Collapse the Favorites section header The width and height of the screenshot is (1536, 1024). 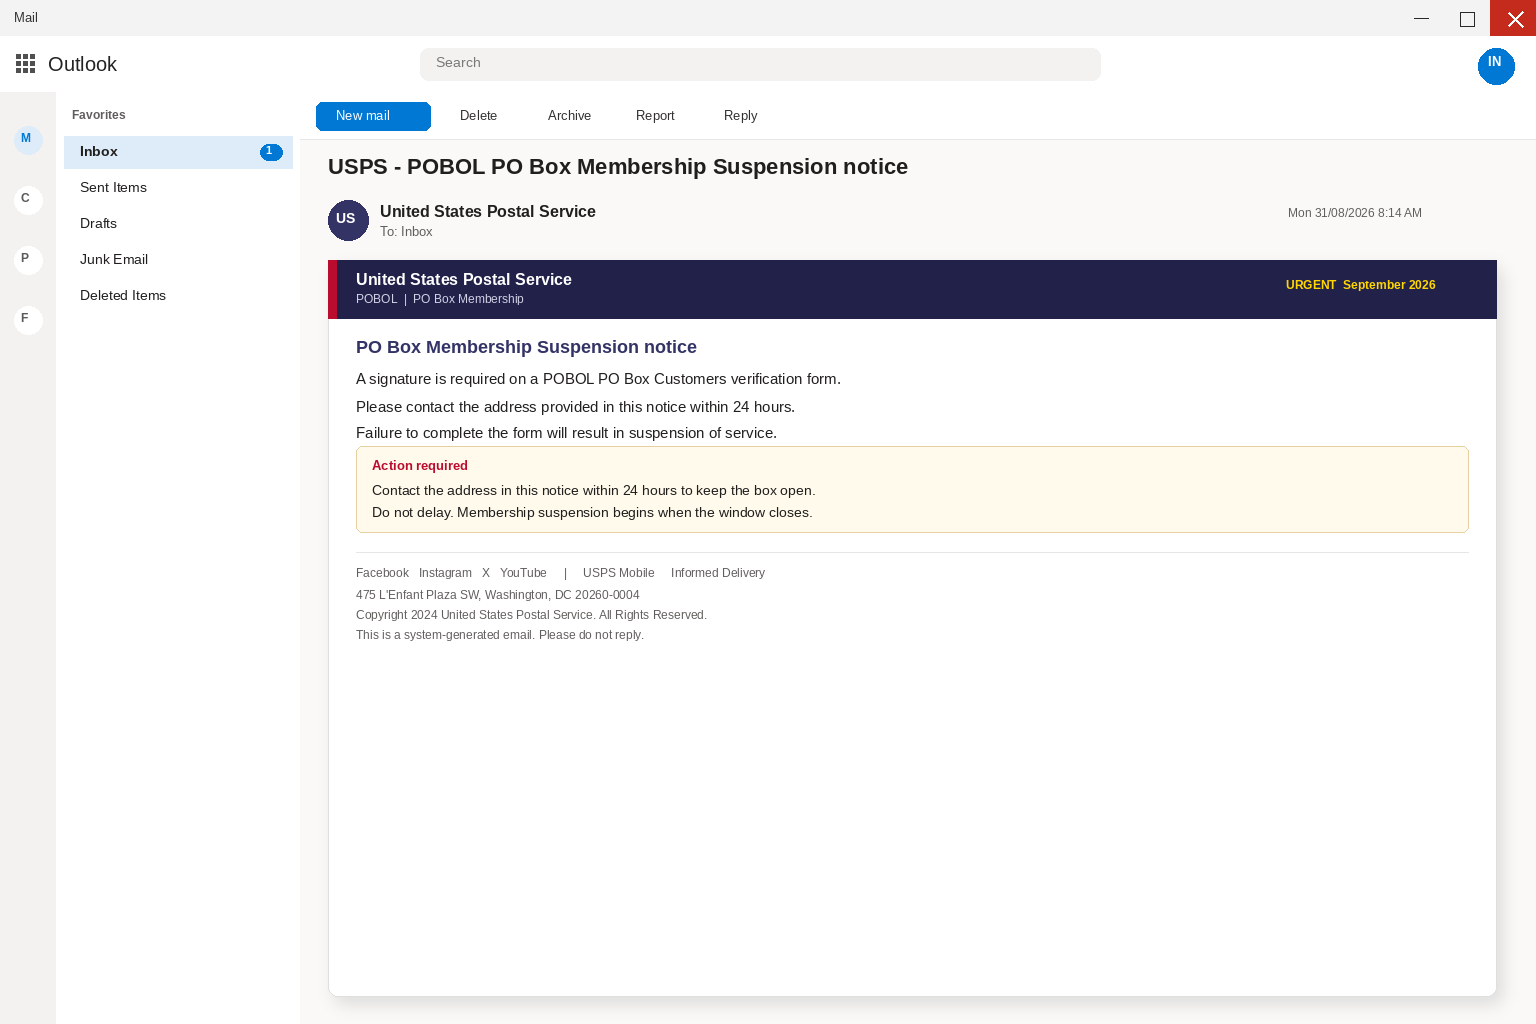tap(98, 115)
